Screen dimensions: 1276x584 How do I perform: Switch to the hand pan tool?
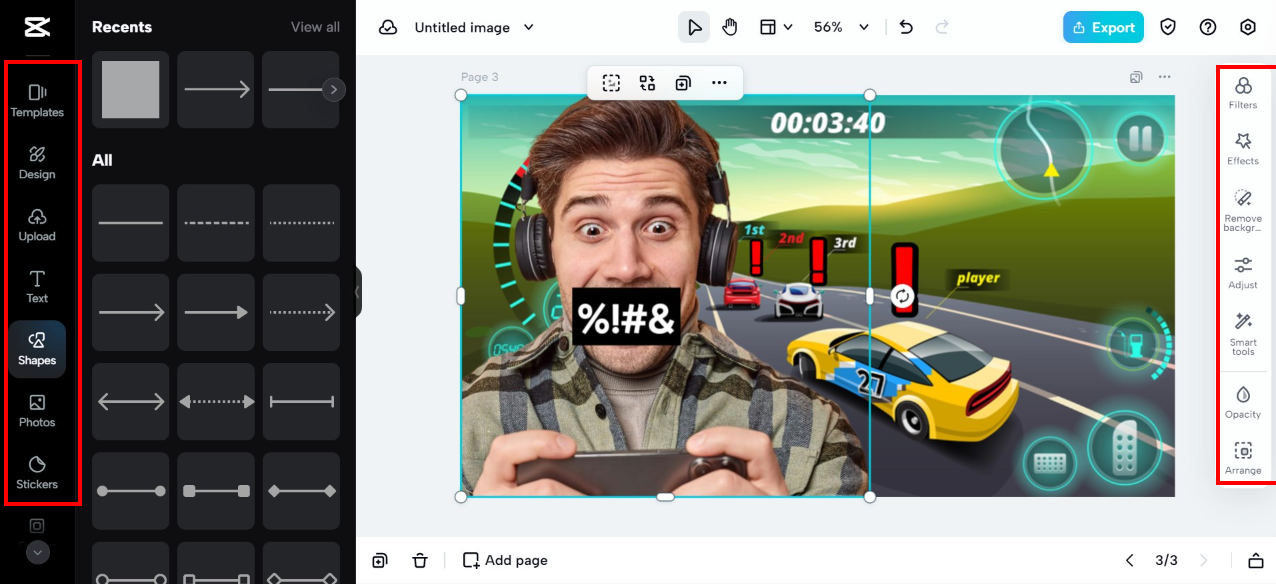coord(730,28)
